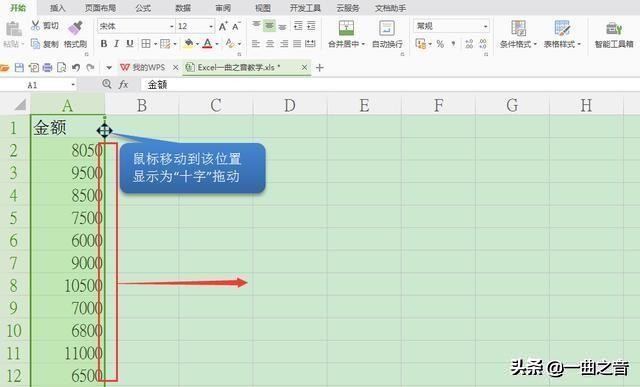640x387 pixels.
Task: Click the thousands separator comma icon
Action: pyautogui.click(x=453, y=44)
